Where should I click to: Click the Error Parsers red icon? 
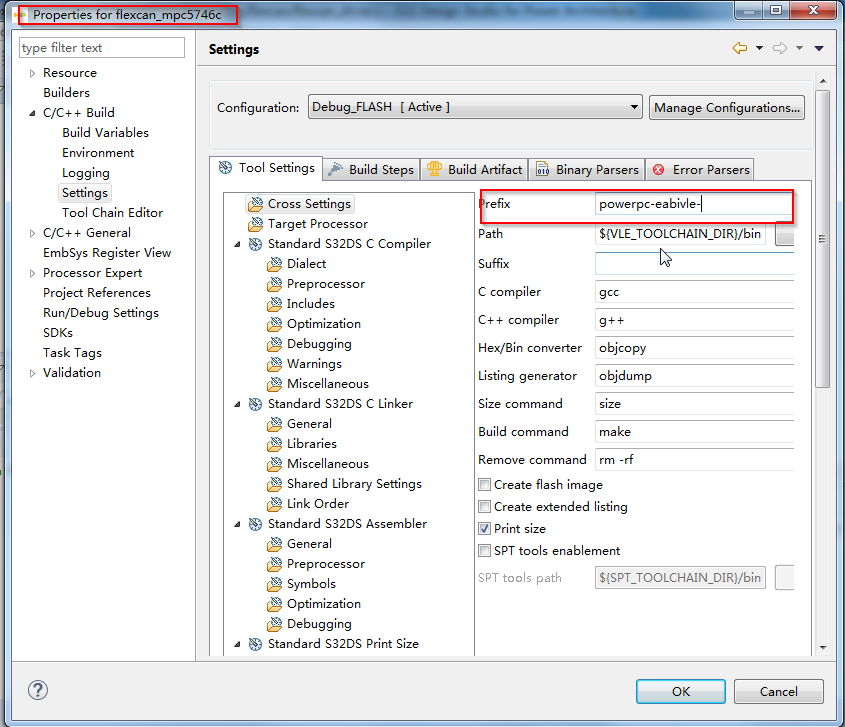click(659, 170)
